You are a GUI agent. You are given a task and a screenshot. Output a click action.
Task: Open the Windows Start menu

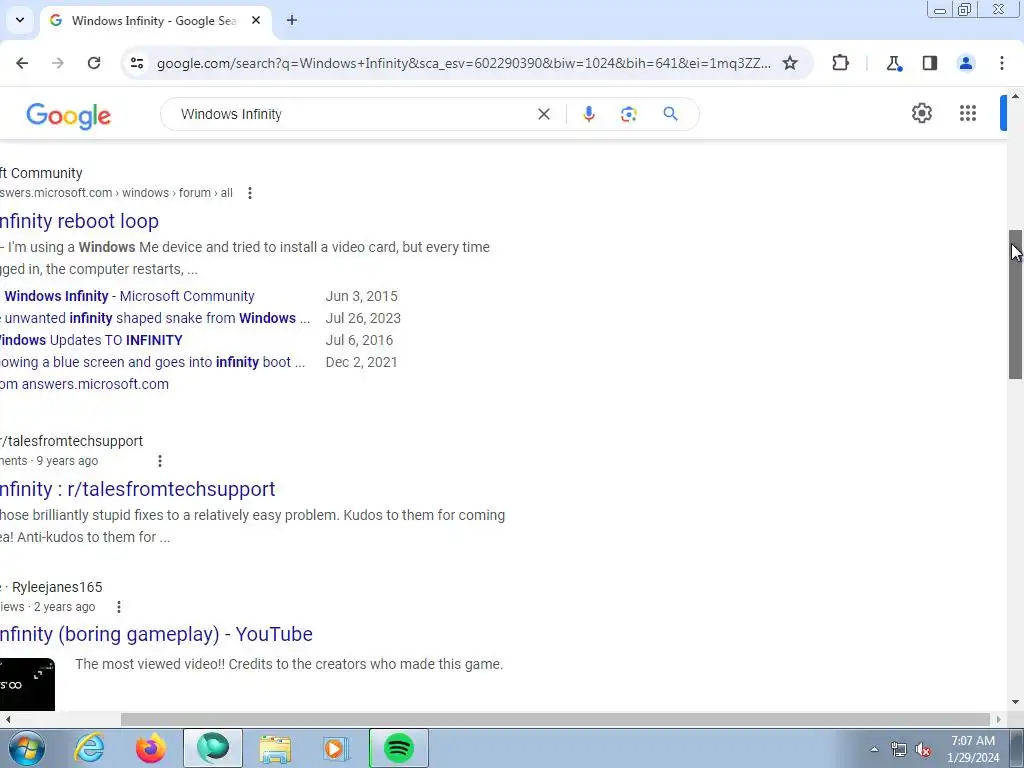tap(27, 748)
